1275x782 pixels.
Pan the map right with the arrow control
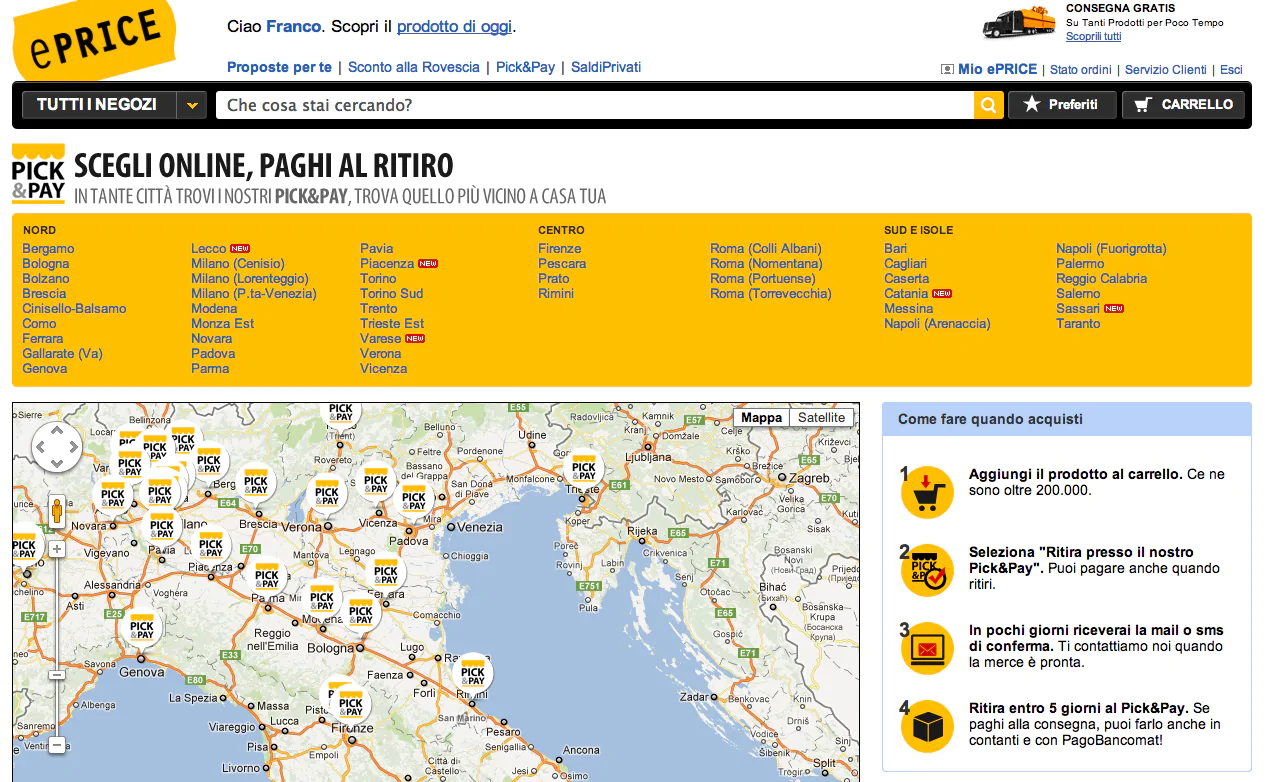(72, 448)
